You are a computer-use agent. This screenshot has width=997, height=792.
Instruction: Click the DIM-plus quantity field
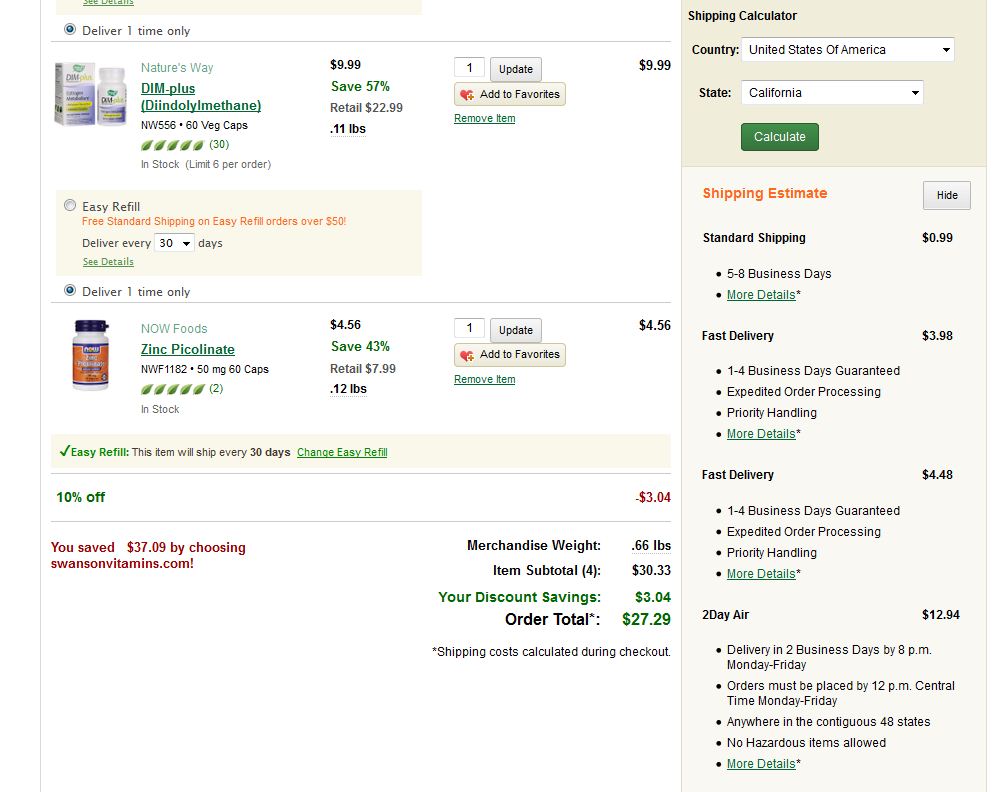[469, 67]
